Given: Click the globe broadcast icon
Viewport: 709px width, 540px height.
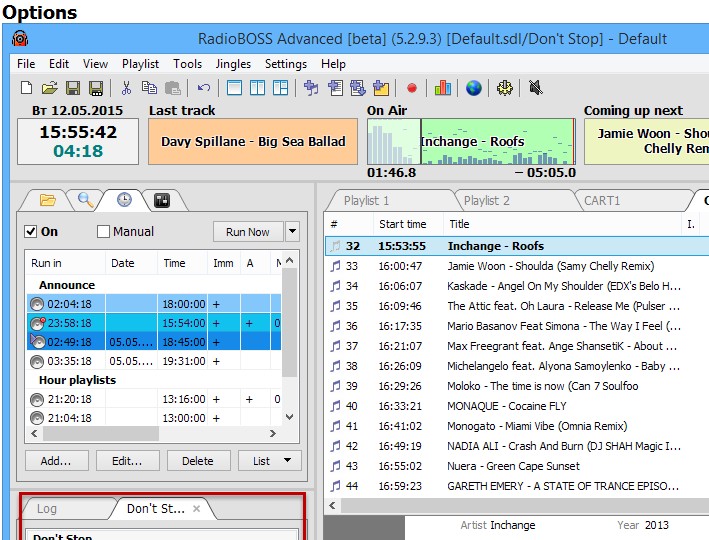Looking at the screenshot, I should [x=473, y=88].
